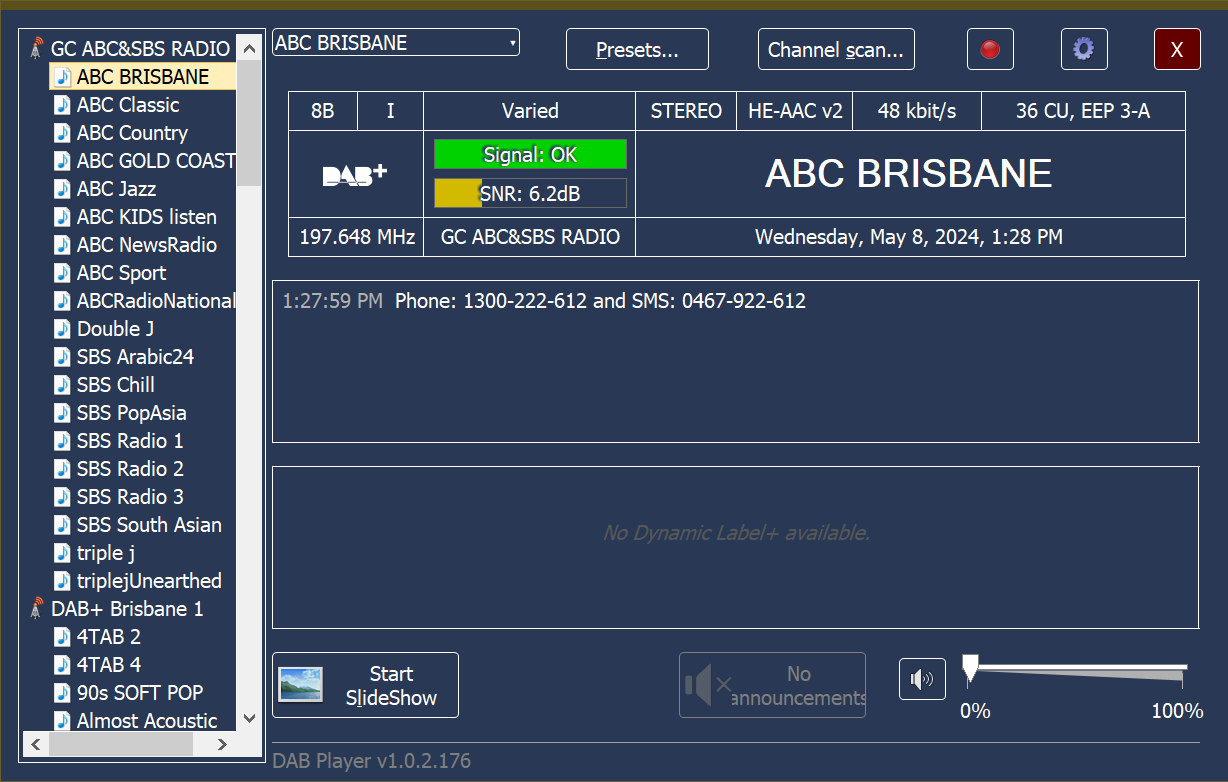Image resolution: width=1228 pixels, height=782 pixels.
Task: Mute audio using the speaker icon button
Action: pyautogui.click(x=921, y=680)
